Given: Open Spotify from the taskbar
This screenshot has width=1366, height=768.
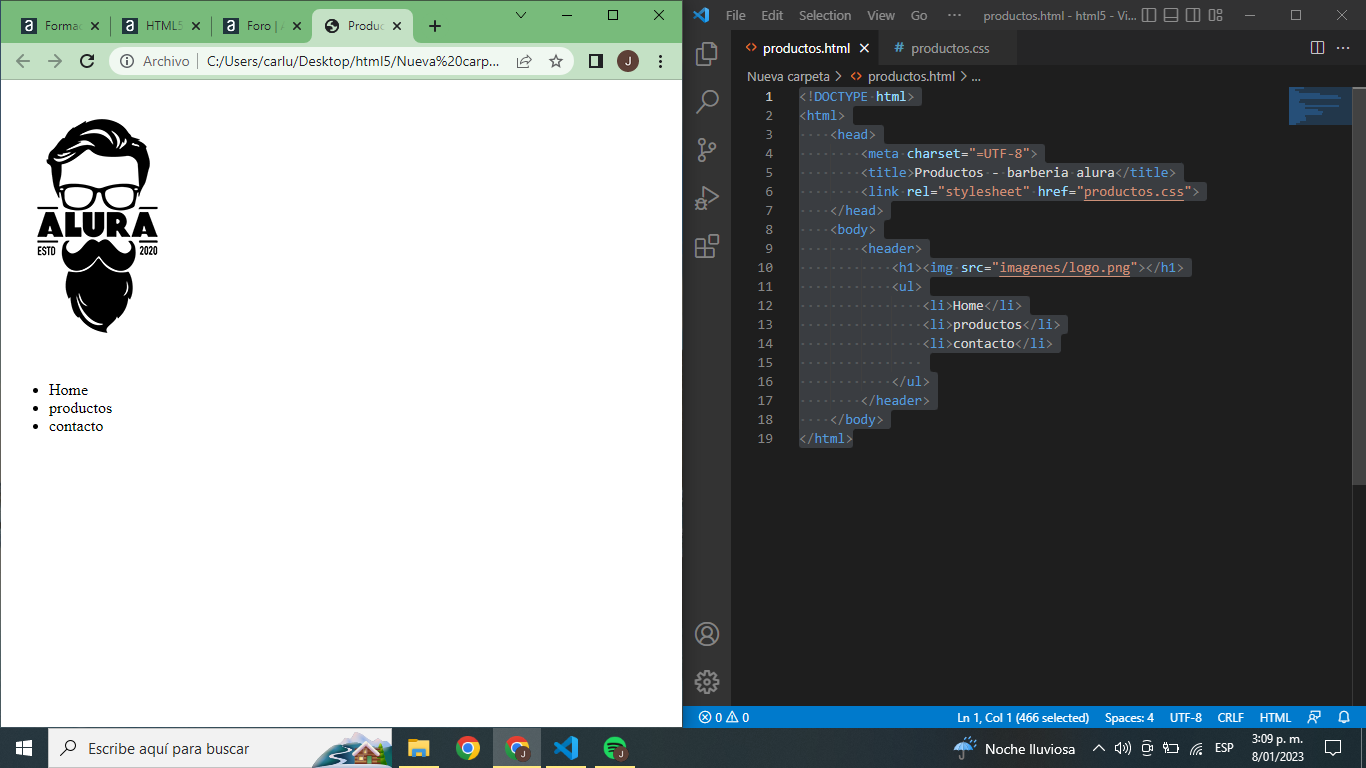Looking at the screenshot, I should coord(614,748).
